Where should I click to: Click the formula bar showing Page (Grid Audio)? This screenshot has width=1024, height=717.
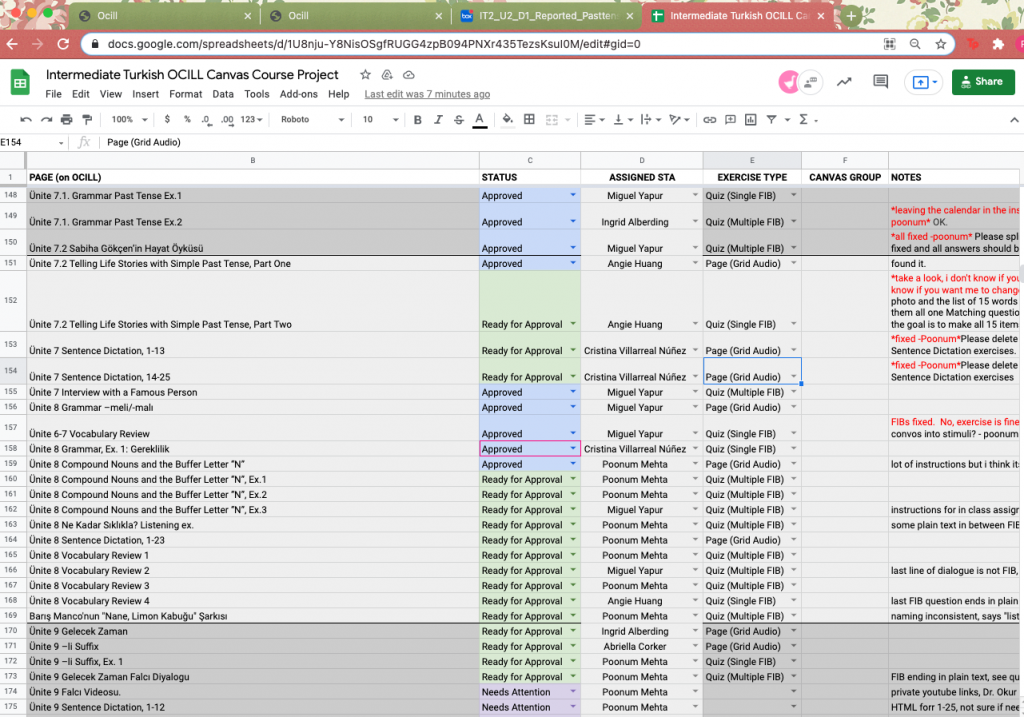point(562,142)
